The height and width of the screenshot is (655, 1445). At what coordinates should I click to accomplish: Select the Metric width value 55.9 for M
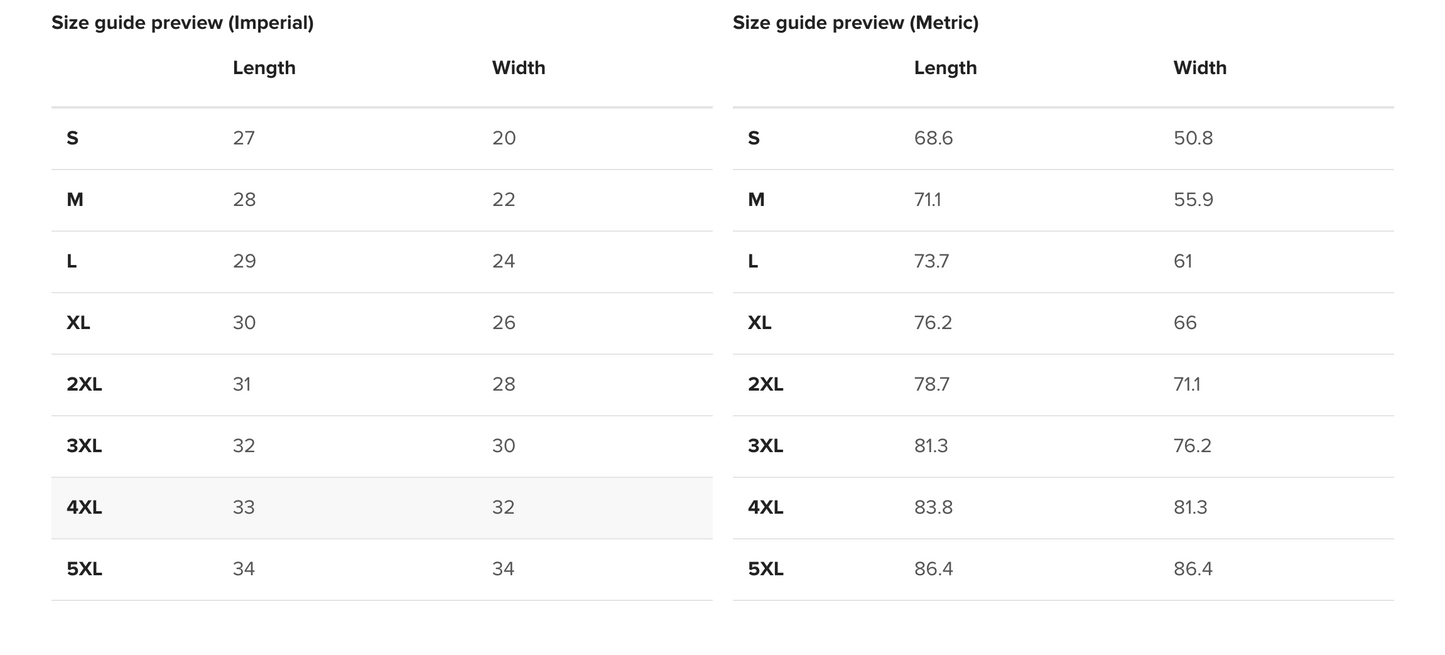point(1193,200)
